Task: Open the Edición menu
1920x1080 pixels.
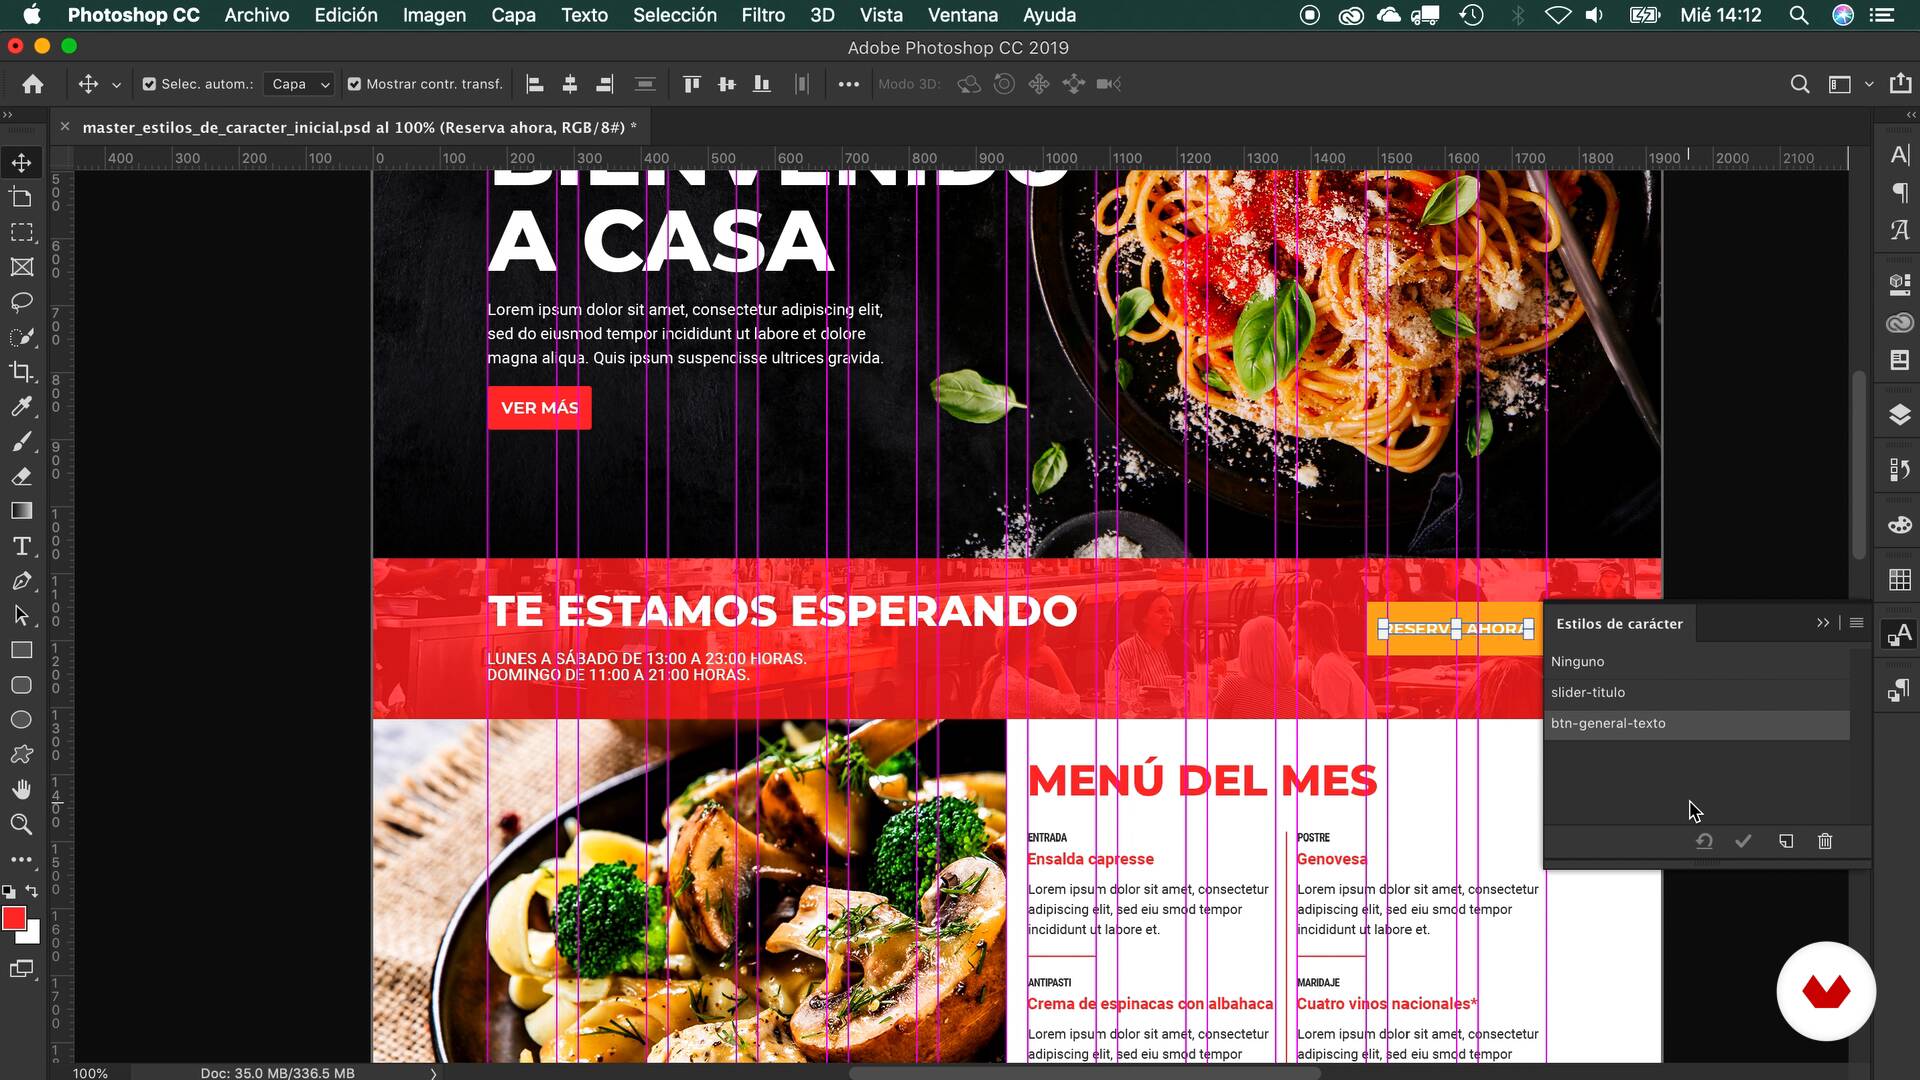Action: pos(346,15)
